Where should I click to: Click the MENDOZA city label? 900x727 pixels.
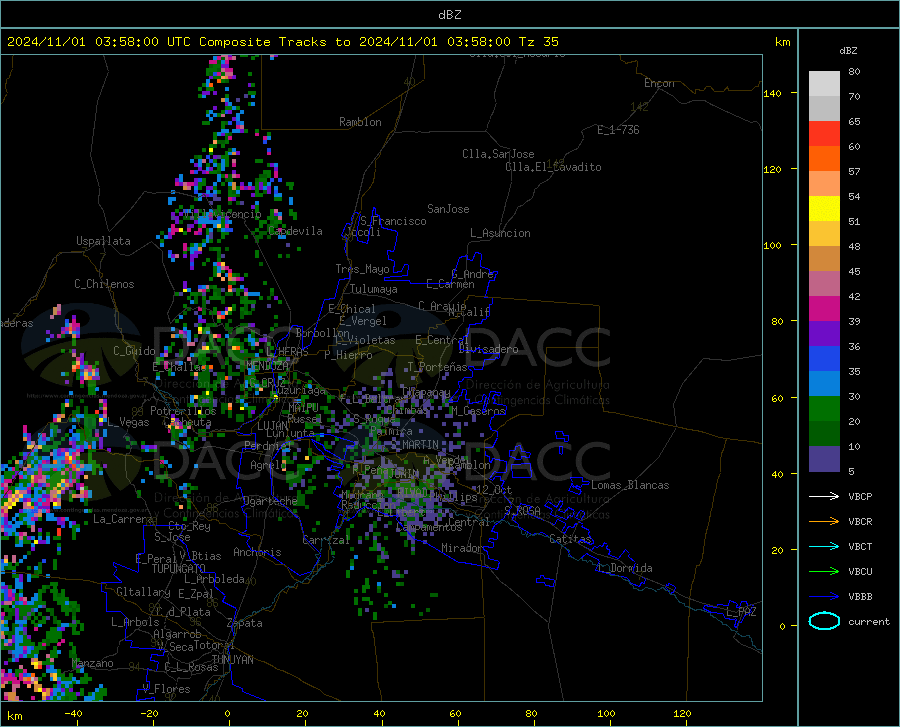coord(267,365)
